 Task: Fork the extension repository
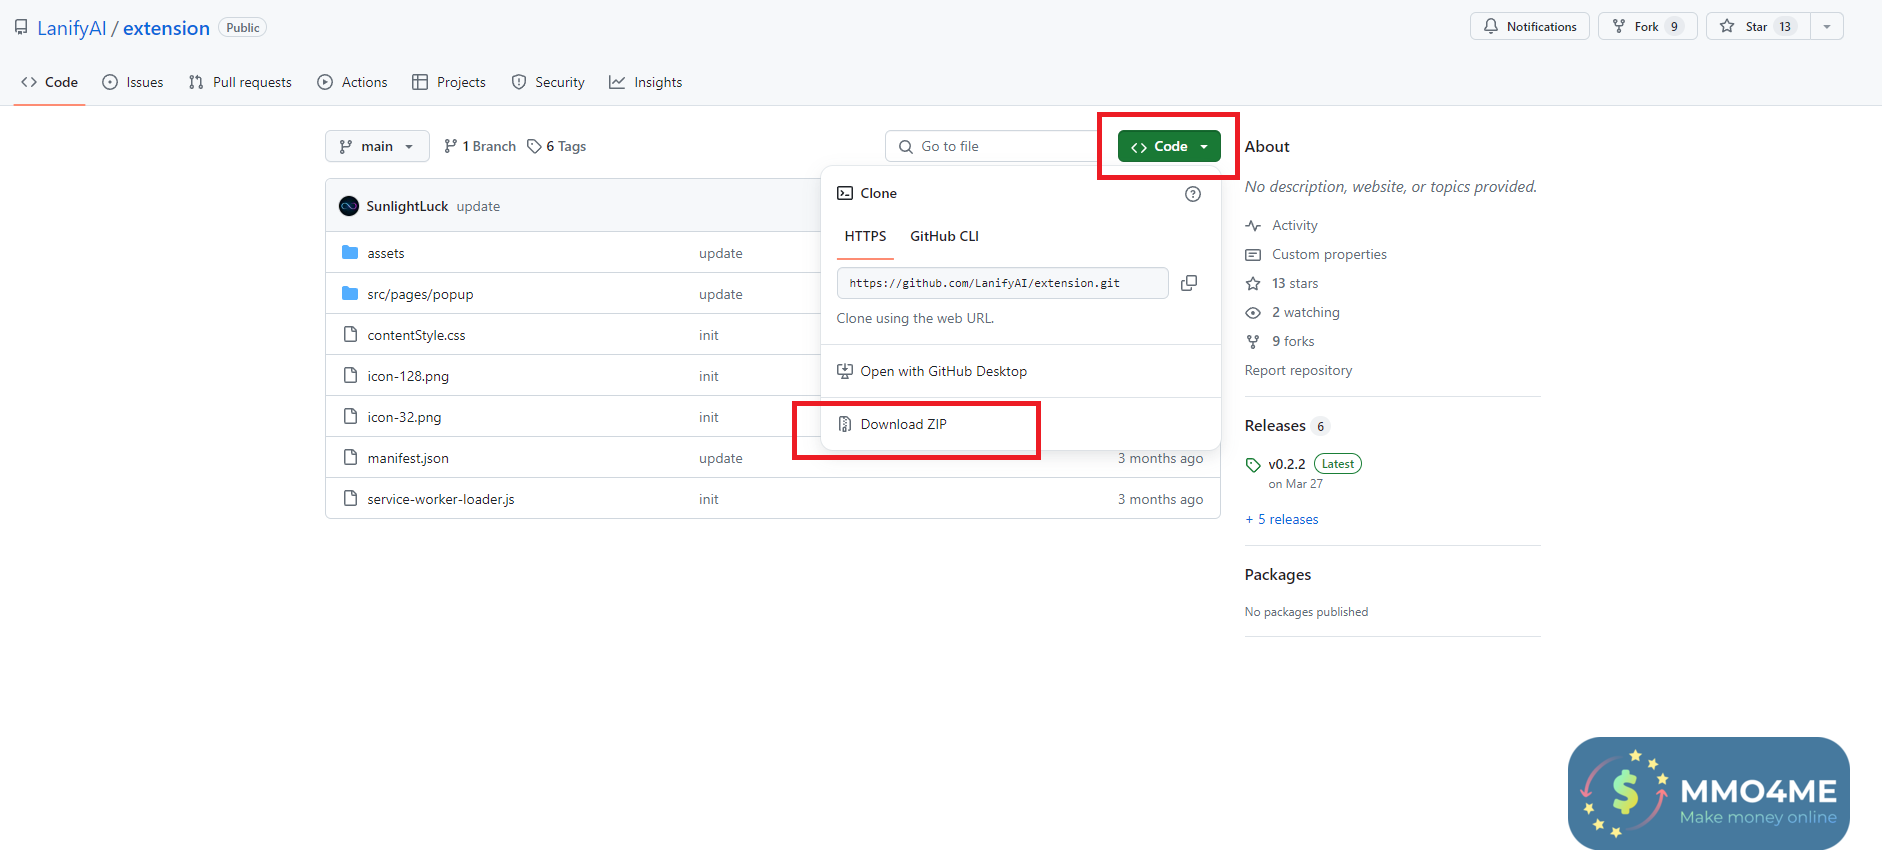(1647, 27)
